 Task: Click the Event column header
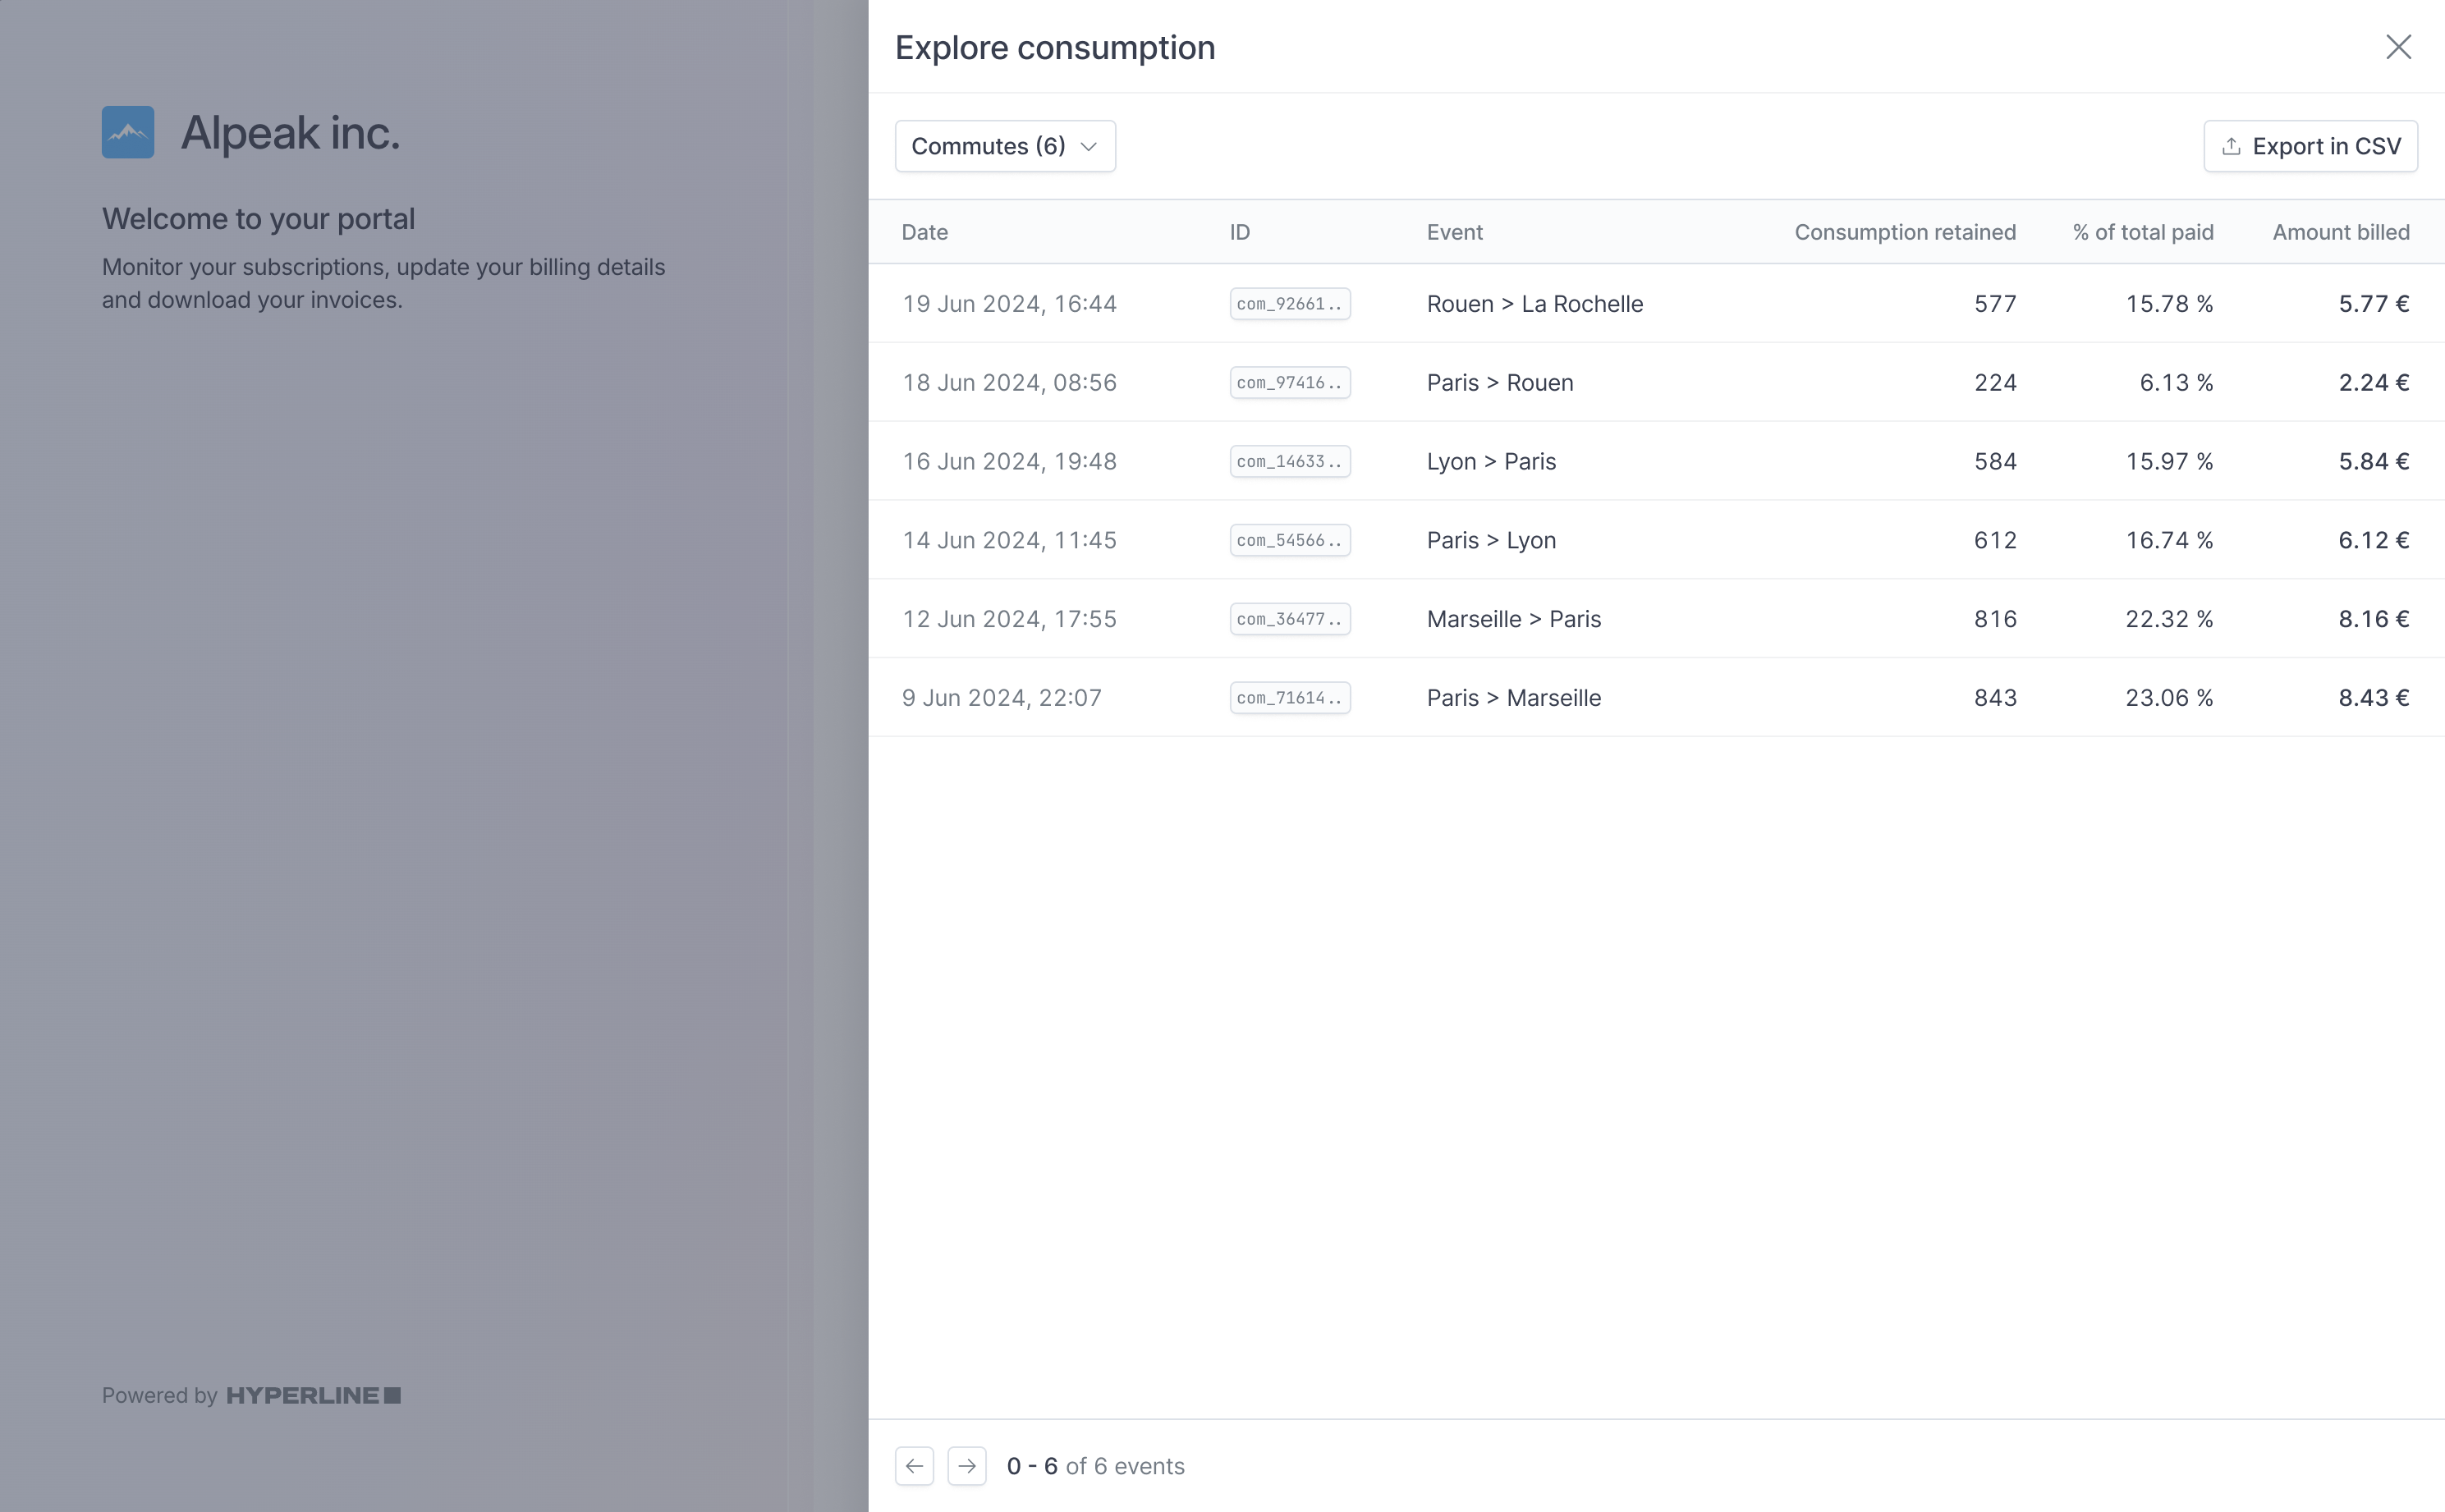1454,232
